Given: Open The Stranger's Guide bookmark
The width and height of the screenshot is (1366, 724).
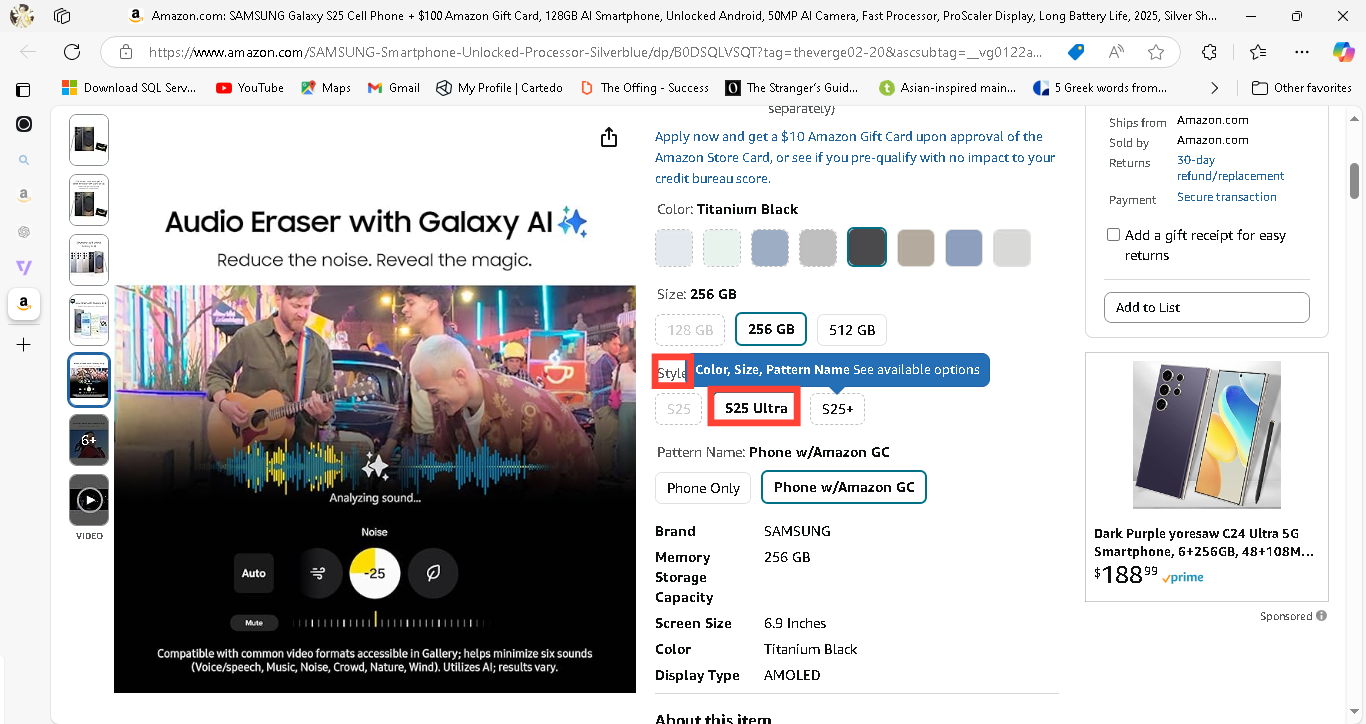Looking at the screenshot, I should click(x=792, y=88).
